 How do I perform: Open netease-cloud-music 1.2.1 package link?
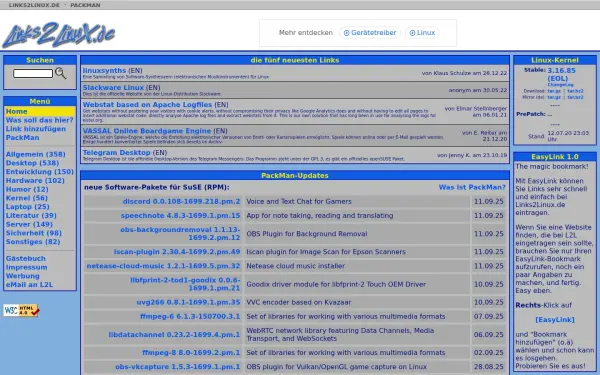[163, 266]
